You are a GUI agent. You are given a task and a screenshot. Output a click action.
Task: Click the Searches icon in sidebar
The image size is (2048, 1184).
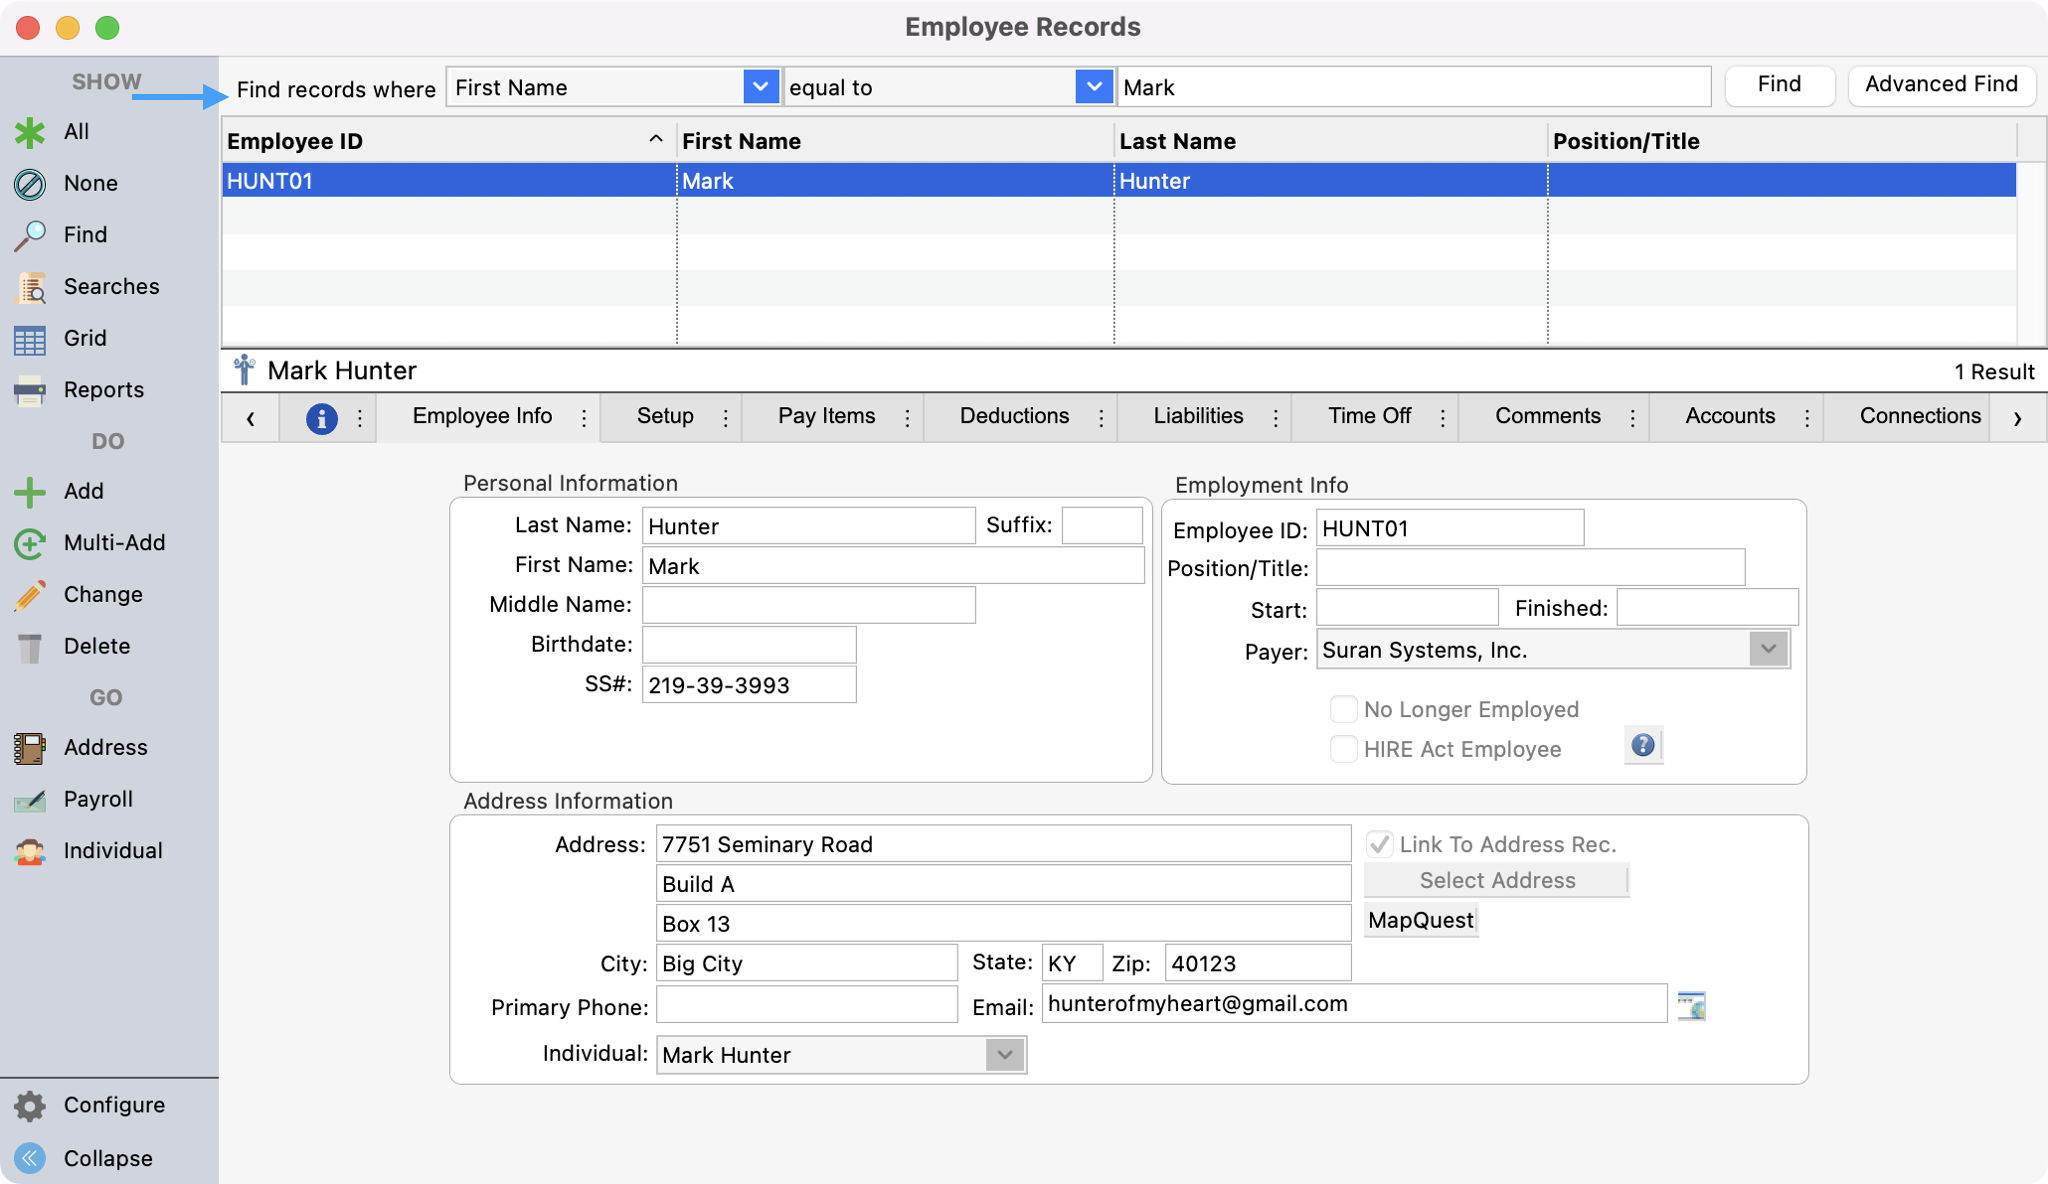click(x=30, y=287)
